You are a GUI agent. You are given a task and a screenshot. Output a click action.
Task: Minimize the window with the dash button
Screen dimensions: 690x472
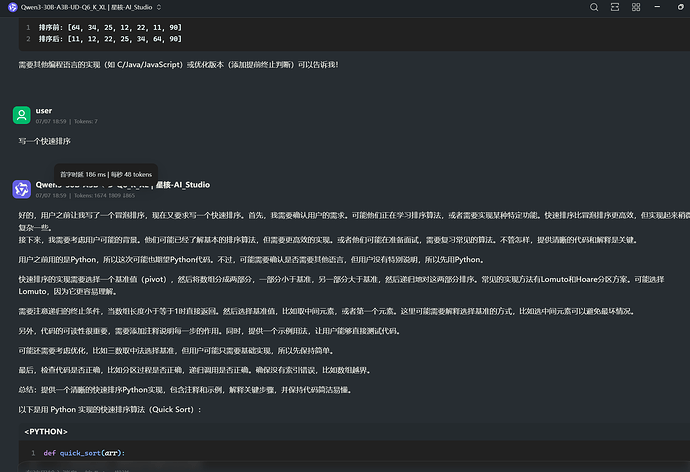[x=657, y=7]
